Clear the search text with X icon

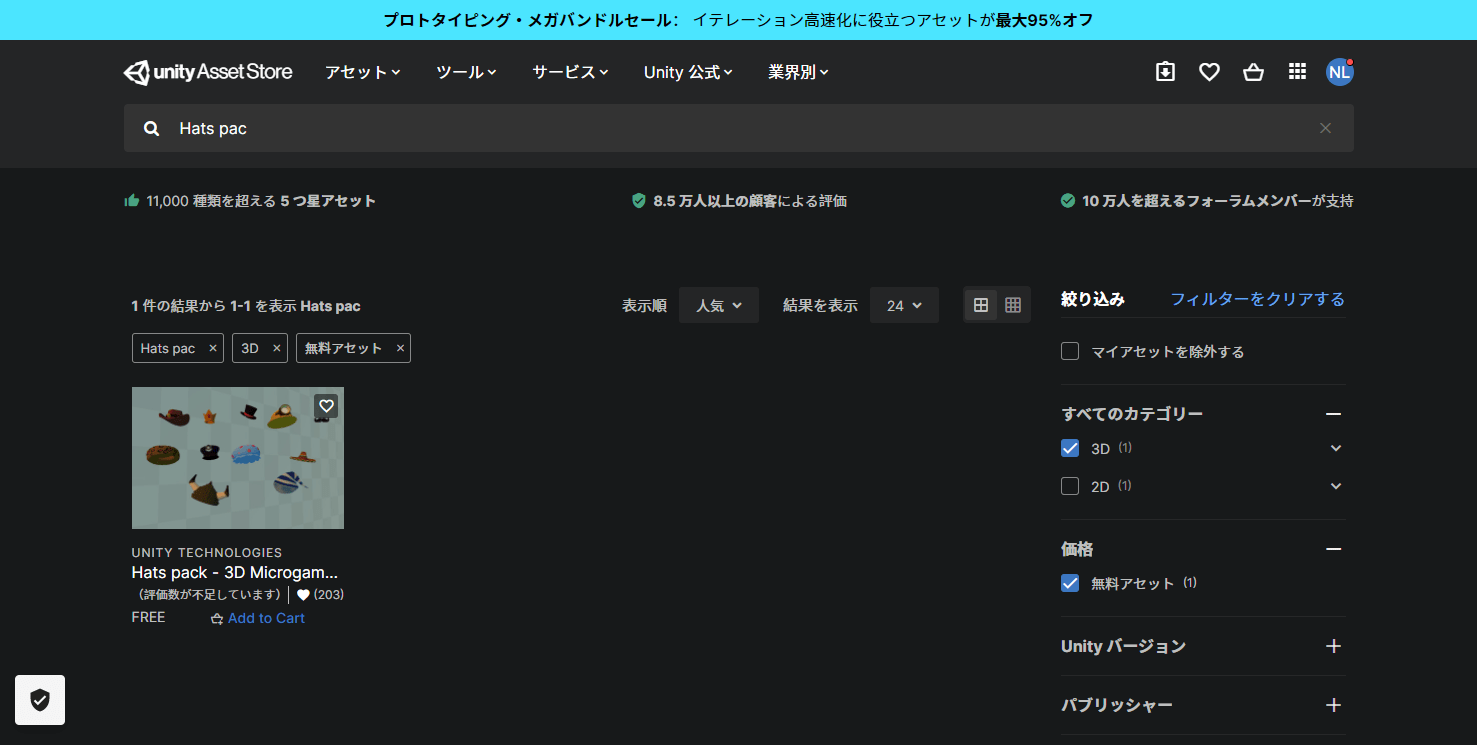[1325, 128]
